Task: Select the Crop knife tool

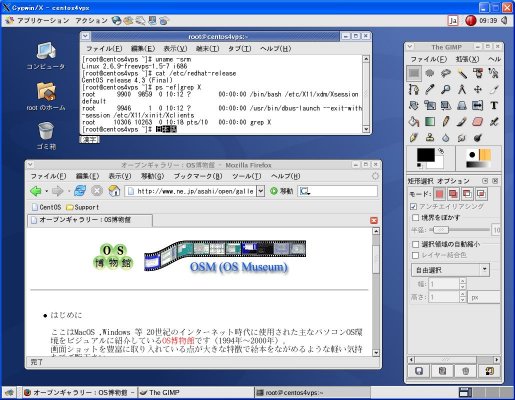Action: [x=494, y=89]
